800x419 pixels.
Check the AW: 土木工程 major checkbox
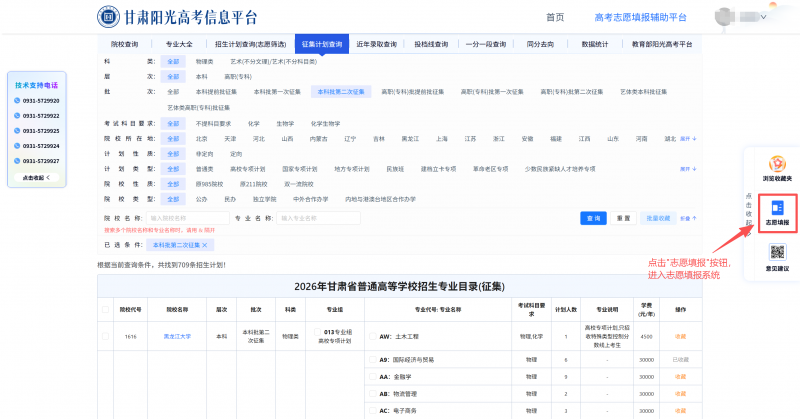tap(373, 336)
